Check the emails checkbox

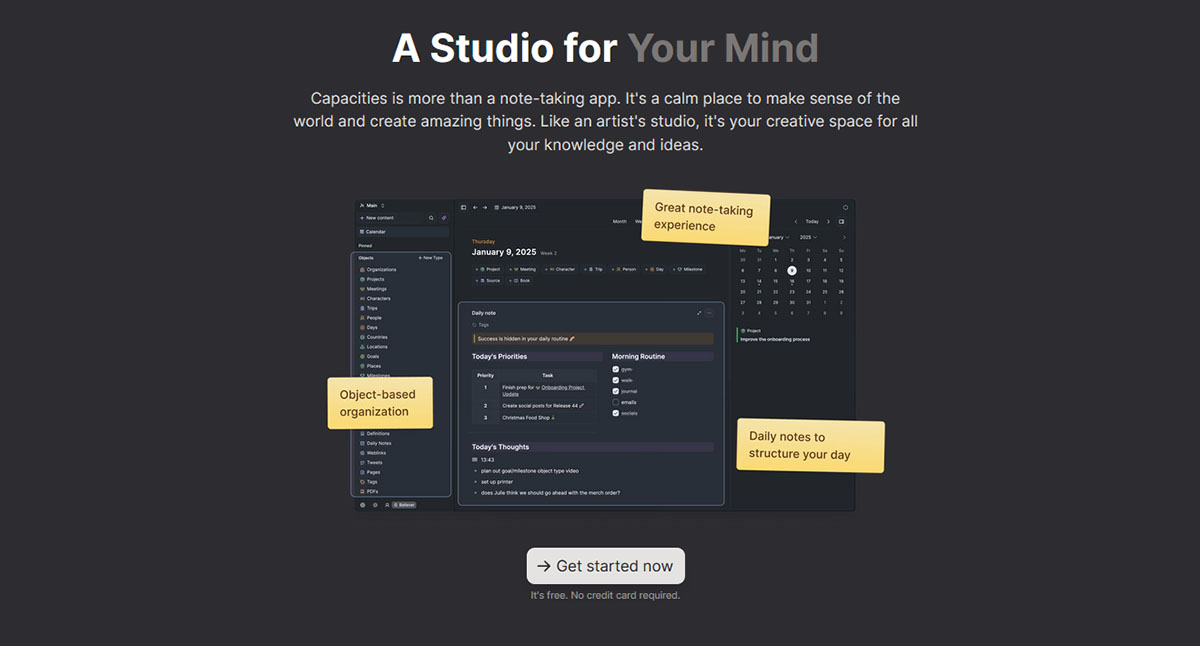616,402
